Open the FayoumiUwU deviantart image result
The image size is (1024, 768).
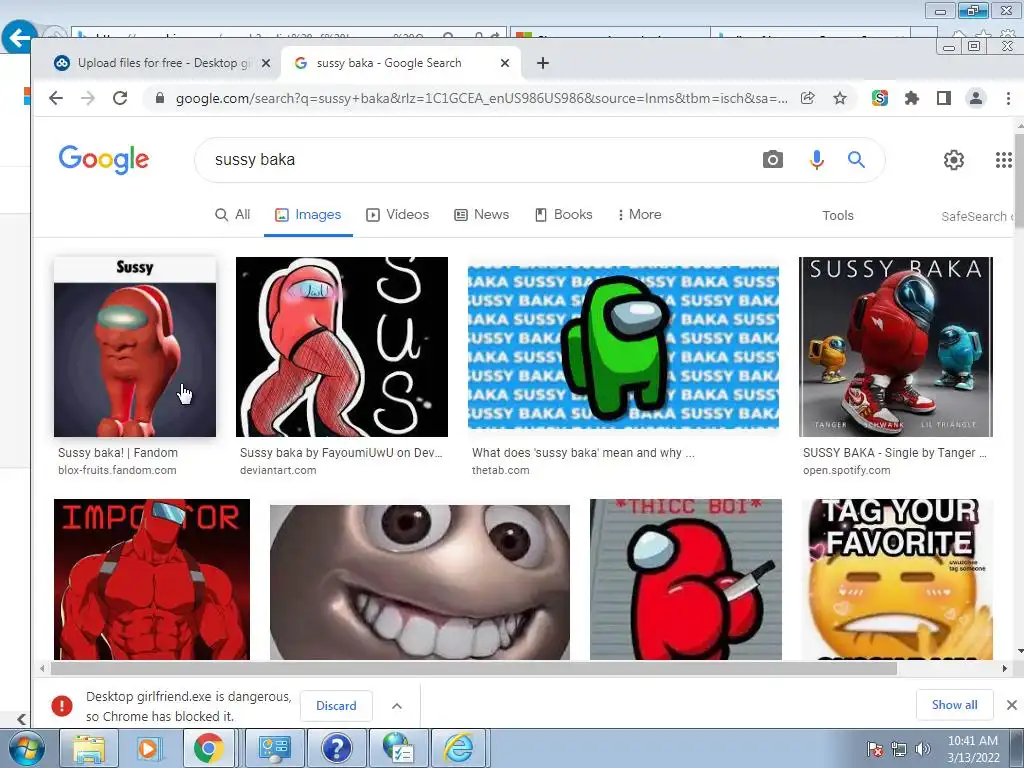click(x=342, y=347)
